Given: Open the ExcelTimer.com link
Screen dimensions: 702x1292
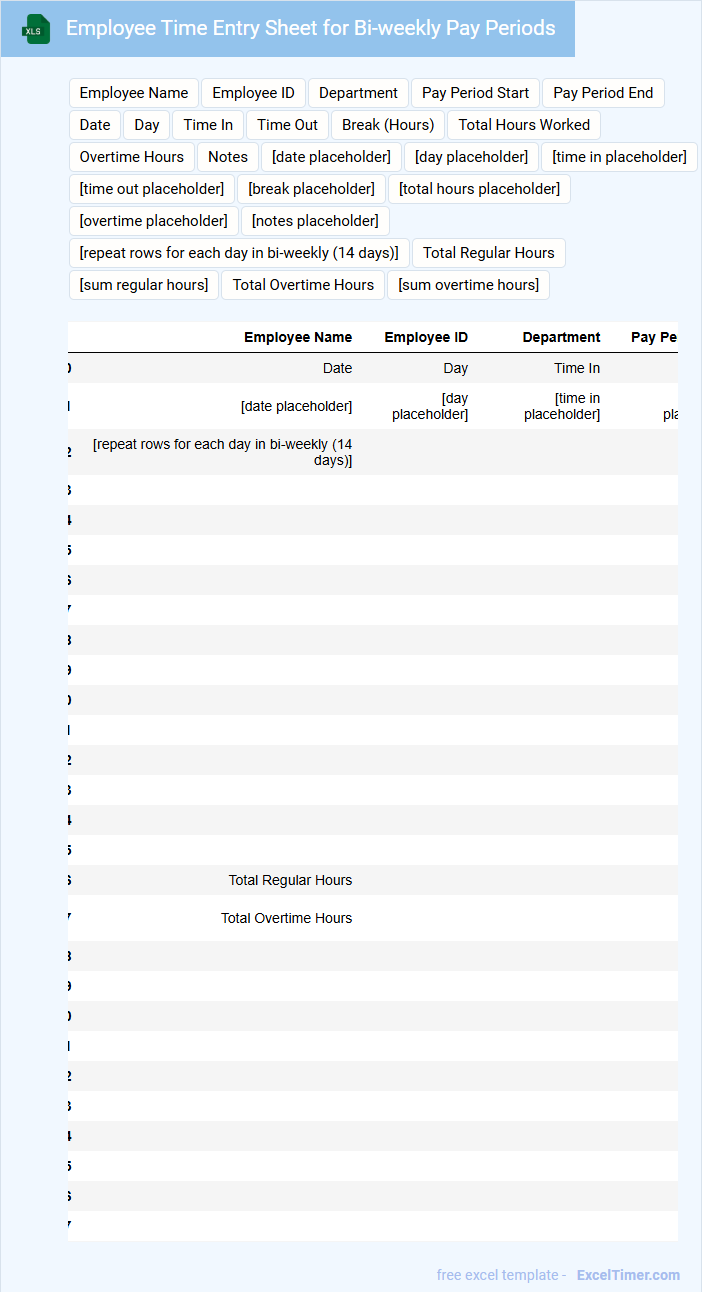Looking at the screenshot, I should click(x=628, y=1275).
